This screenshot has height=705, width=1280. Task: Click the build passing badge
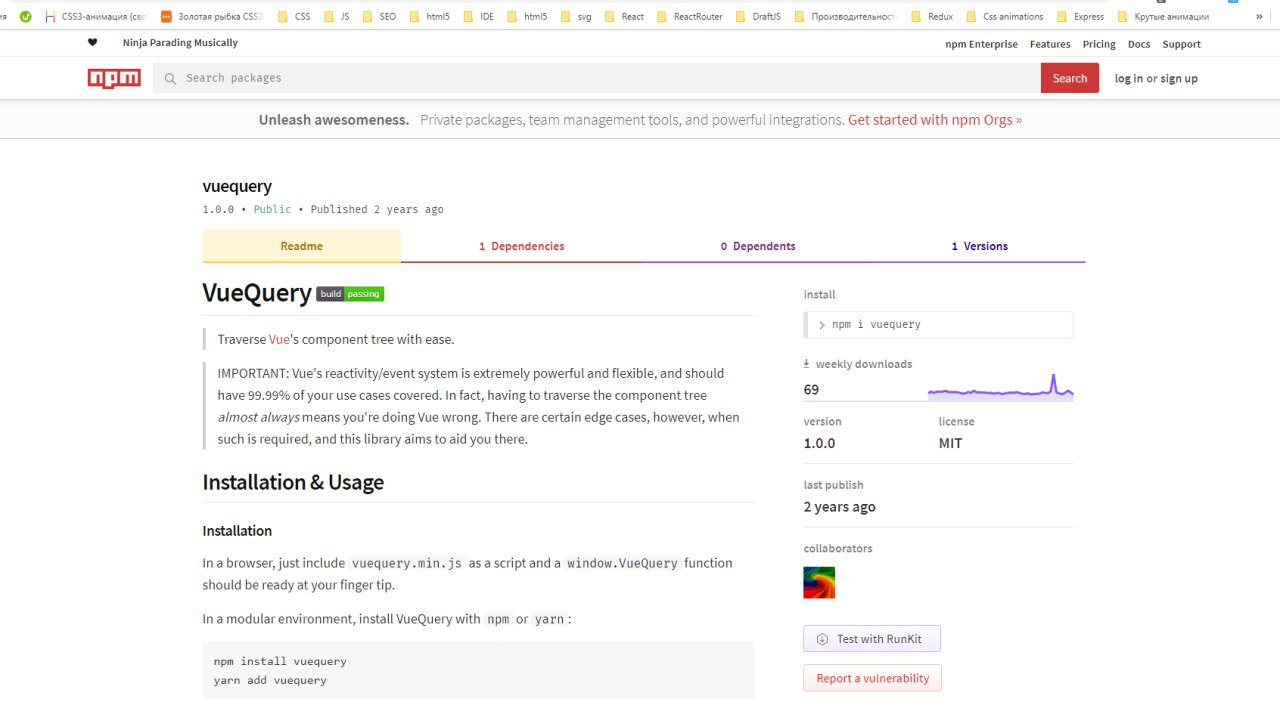pos(350,294)
